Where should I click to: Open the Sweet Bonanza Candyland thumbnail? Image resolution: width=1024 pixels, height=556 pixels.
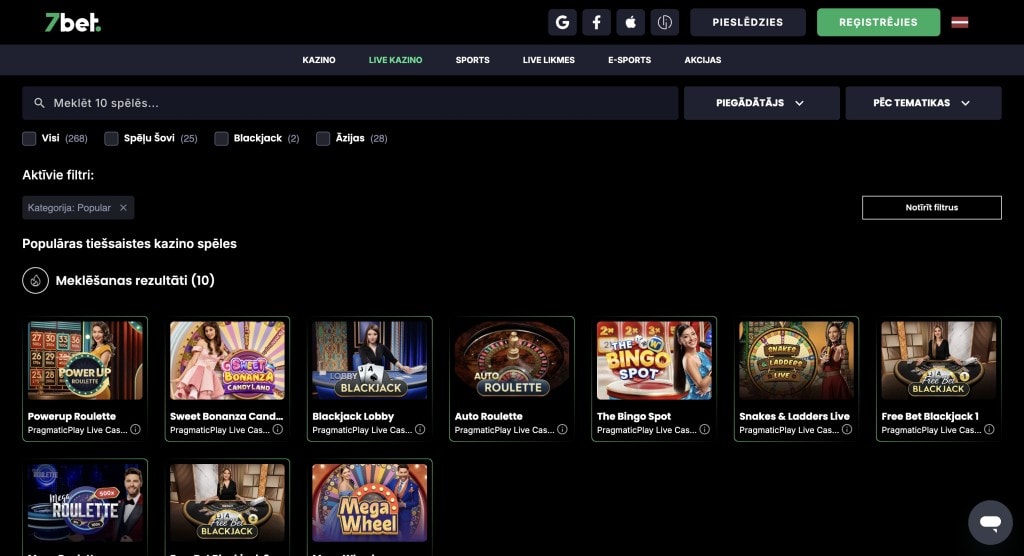pyautogui.click(x=227, y=360)
